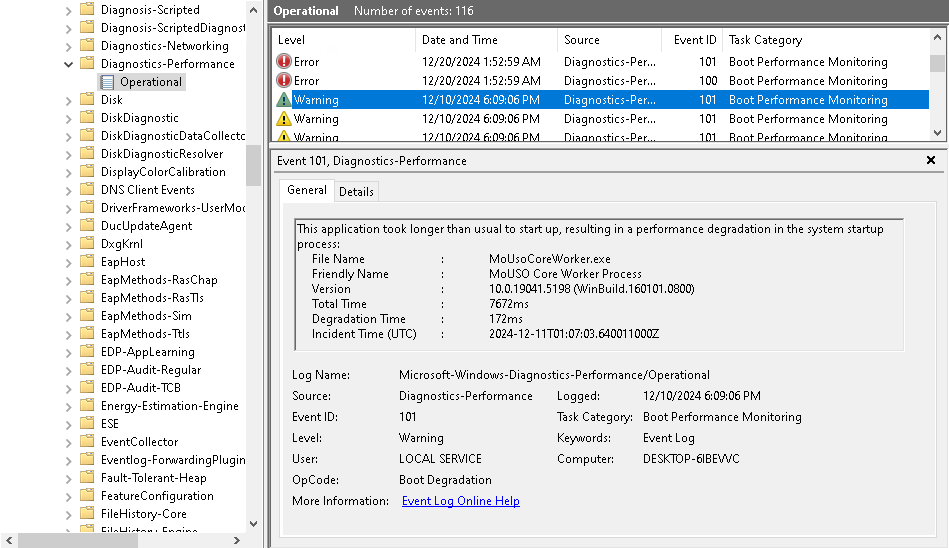This screenshot has height=548, width=949.
Task: Collapse the Diagnostics-Performance tree node
Action: (x=68, y=64)
